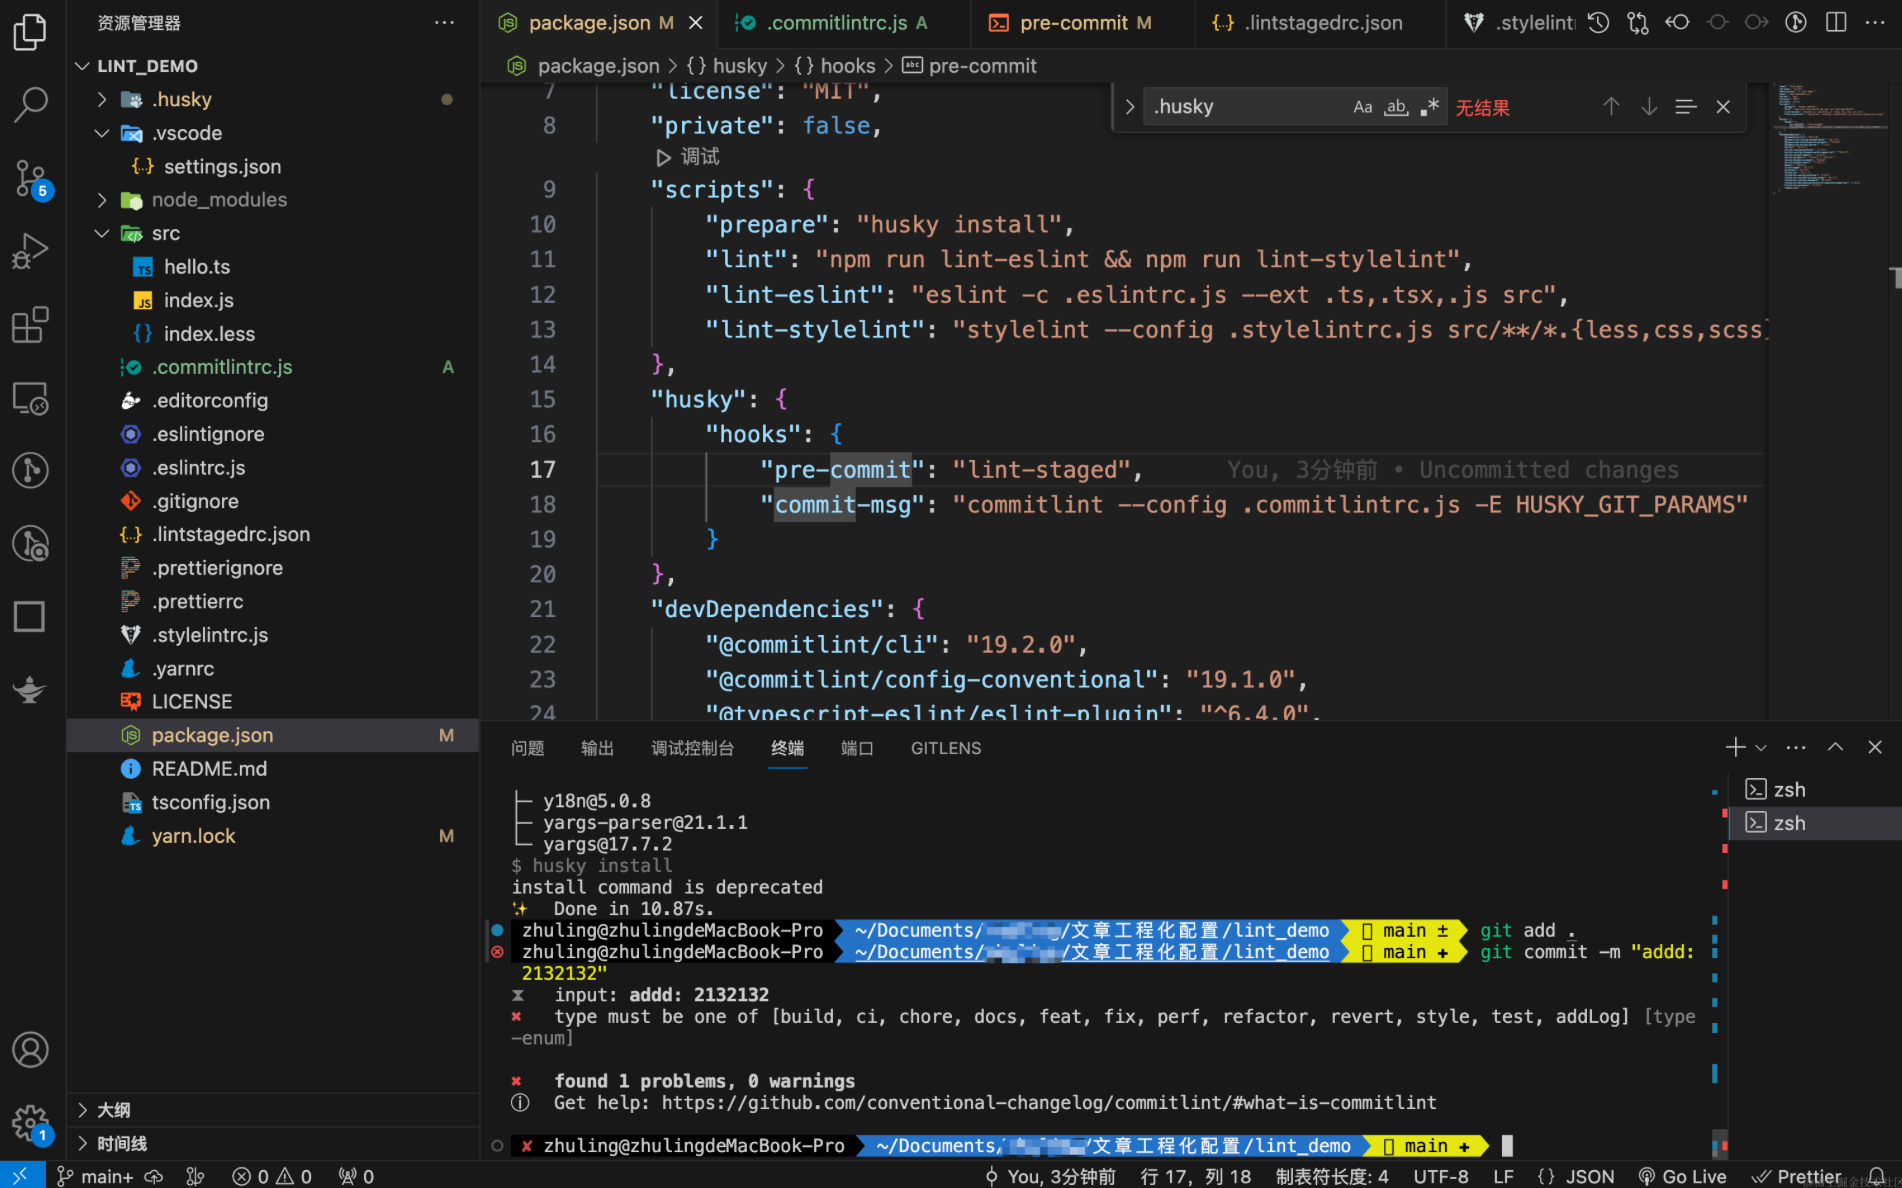Image resolution: width=1902 pixels, height=1188 pixels.
Task: Go to next search match arrow
Action: 1649,107
